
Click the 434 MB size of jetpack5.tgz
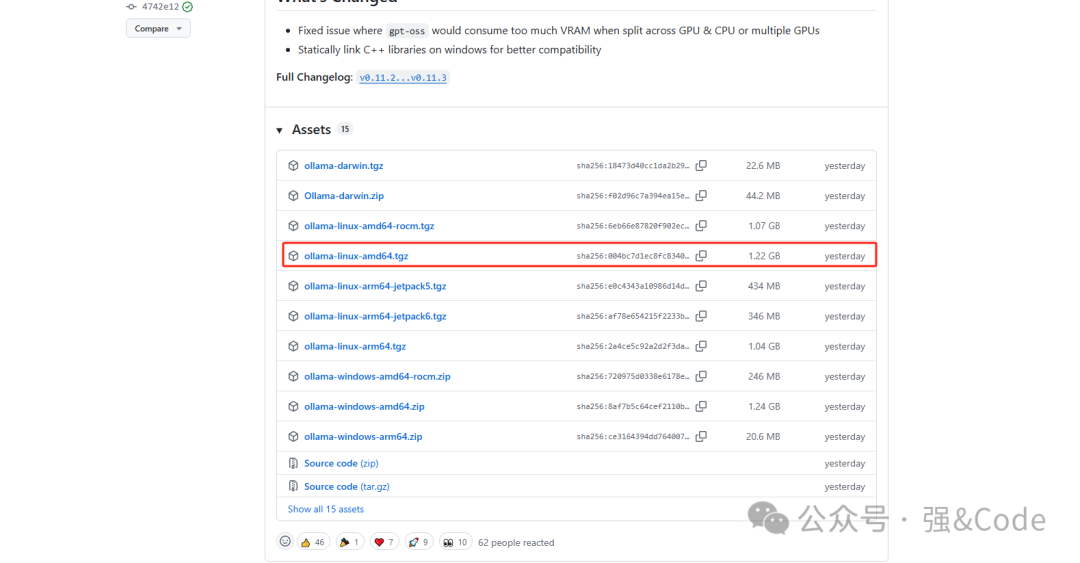tap(764, 286)
